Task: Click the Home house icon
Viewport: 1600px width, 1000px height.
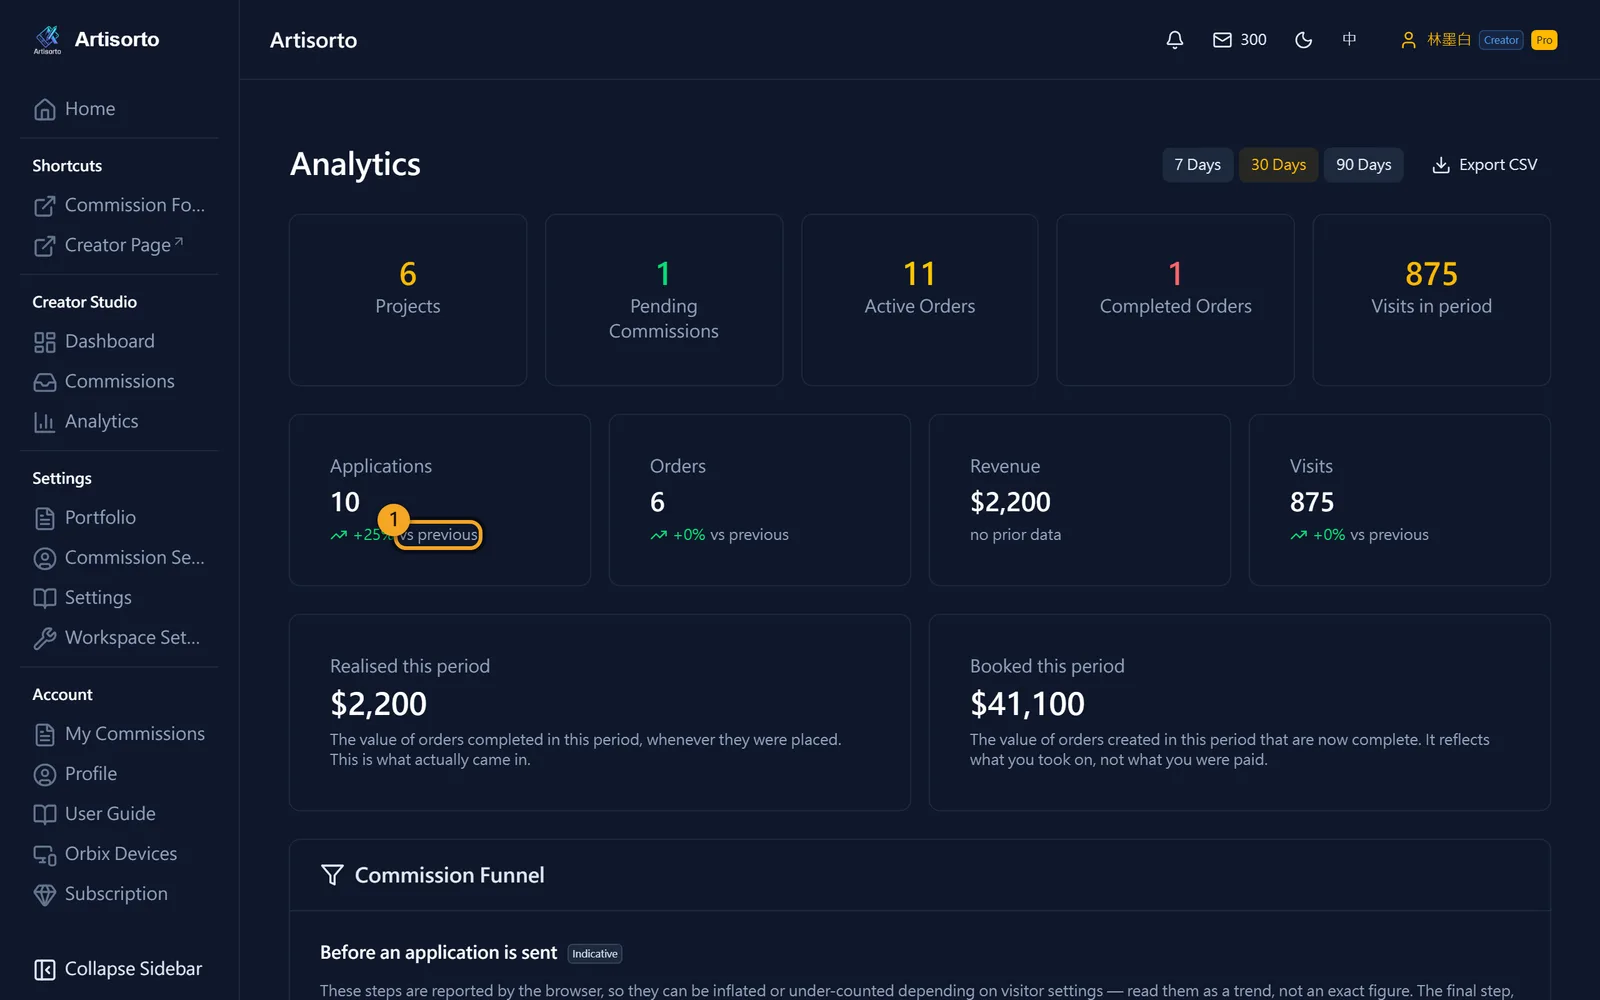Action: (45, 109)
